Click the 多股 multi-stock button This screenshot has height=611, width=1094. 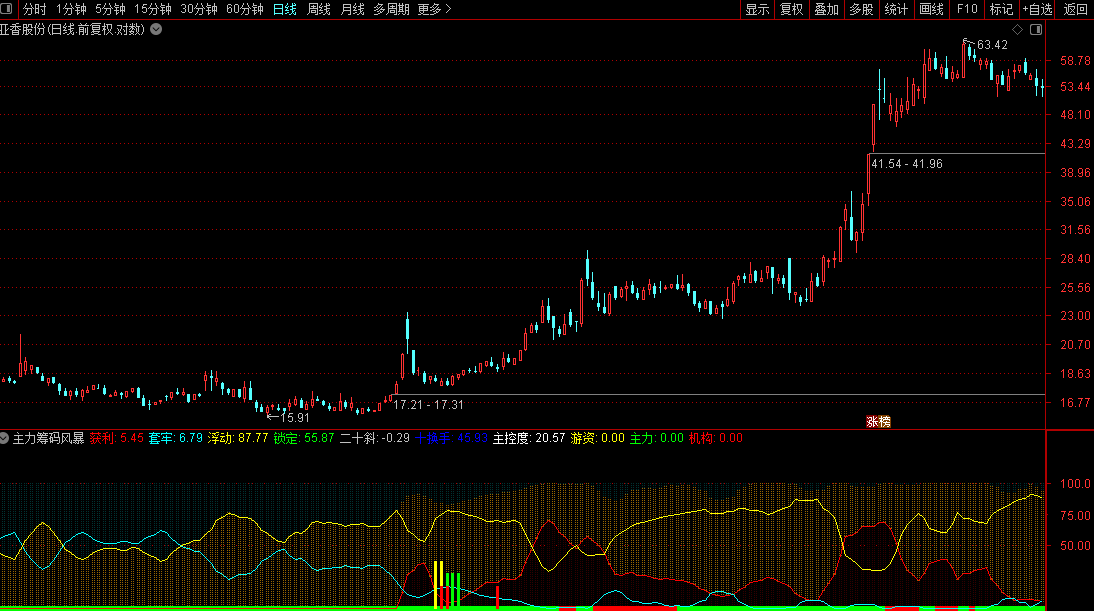click(x=862, y=9)
